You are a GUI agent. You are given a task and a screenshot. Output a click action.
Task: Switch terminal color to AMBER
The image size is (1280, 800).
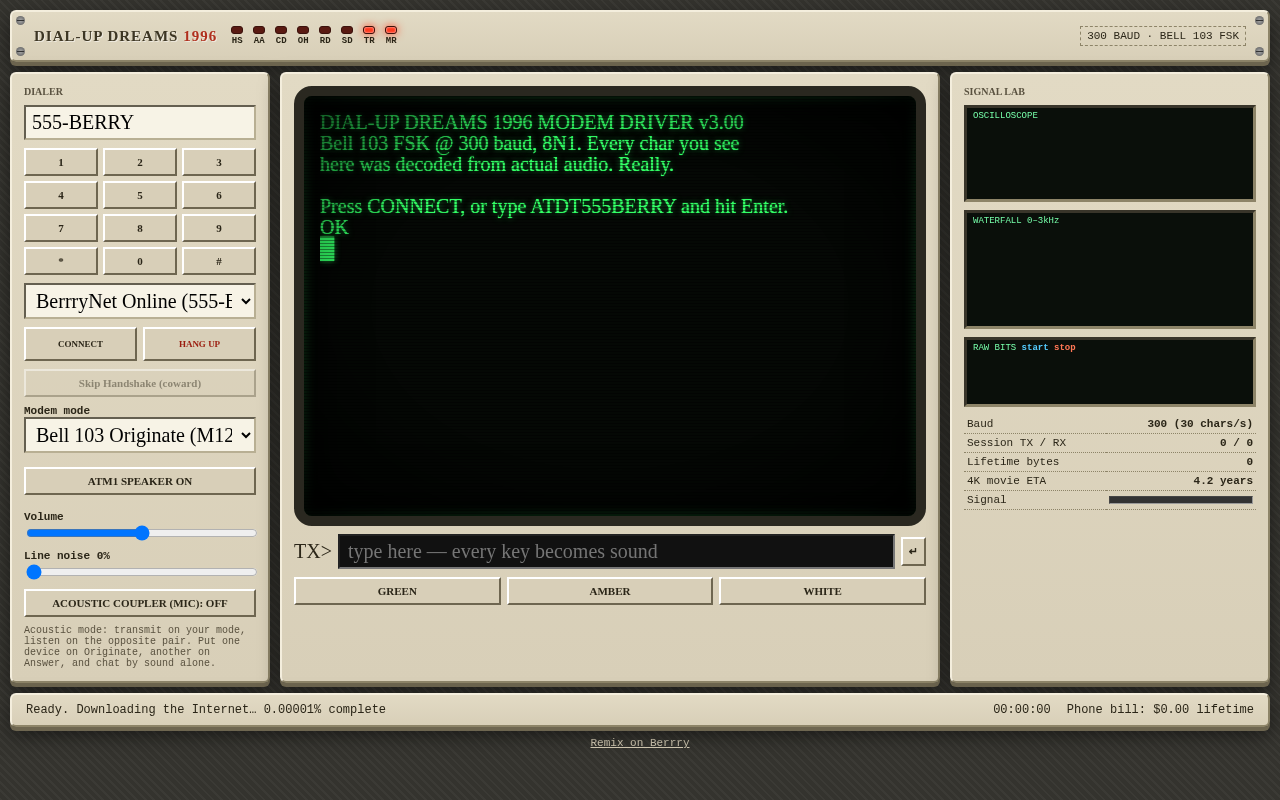610,591
